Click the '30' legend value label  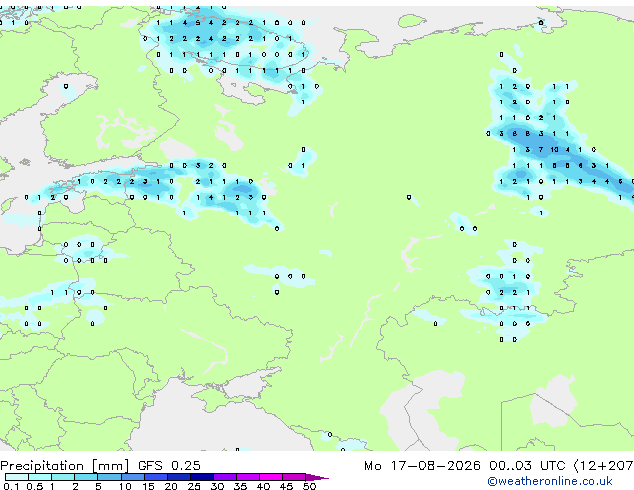click(x=217, y=486)
